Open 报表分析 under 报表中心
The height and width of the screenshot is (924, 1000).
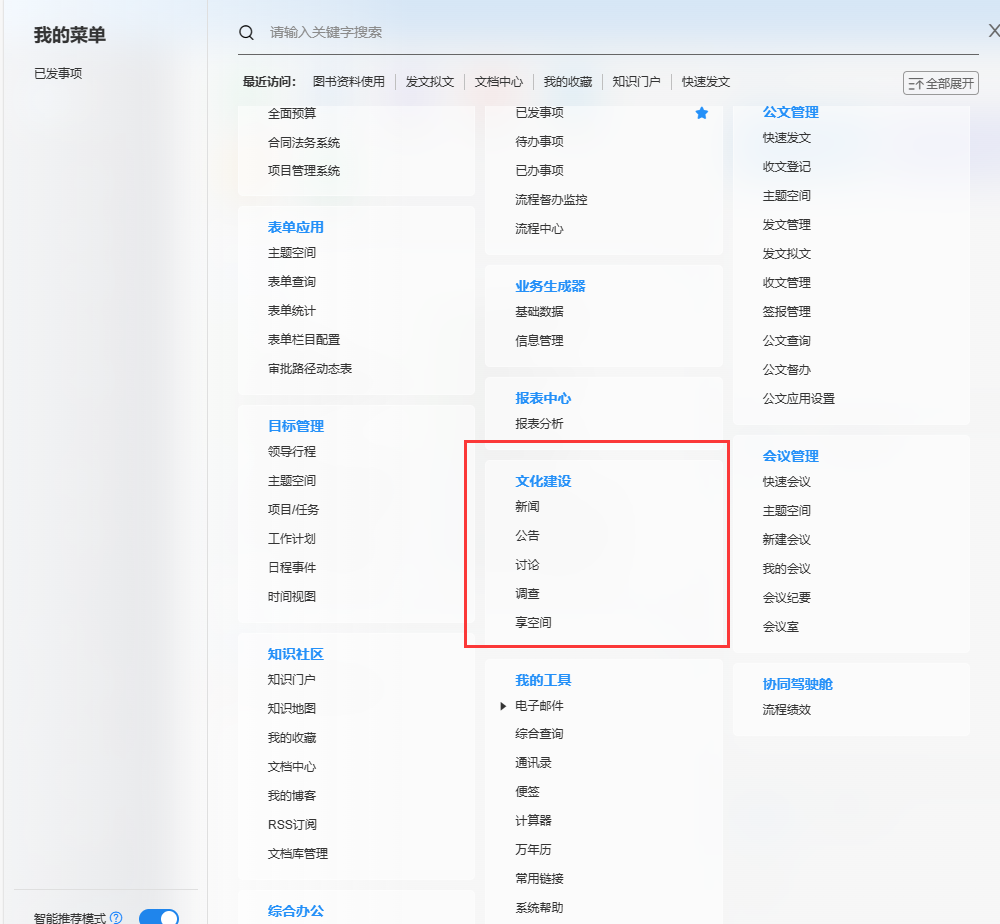click(x=539, y=424)
